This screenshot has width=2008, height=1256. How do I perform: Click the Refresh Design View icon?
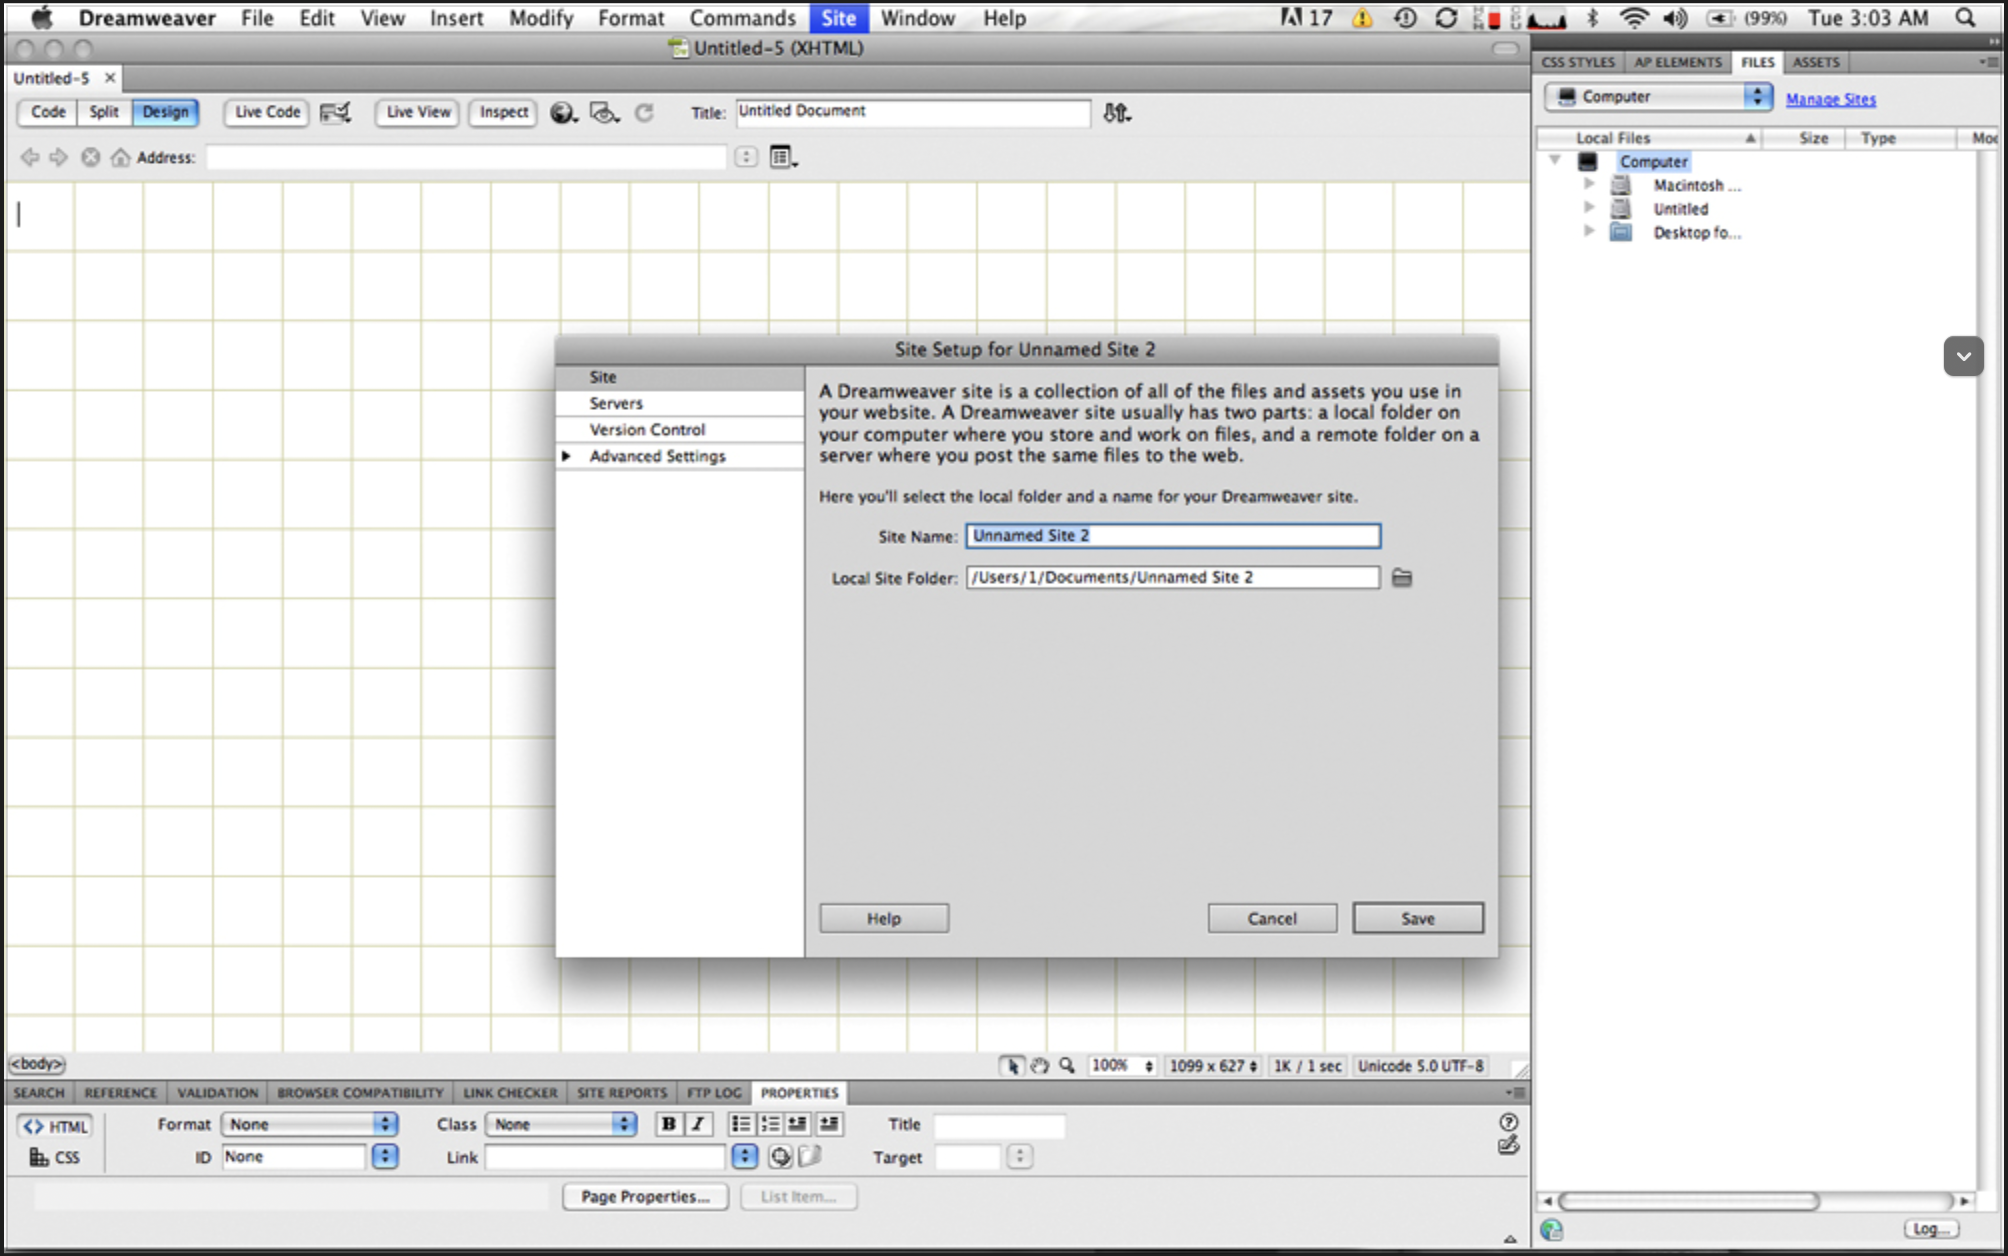[645, 113]
